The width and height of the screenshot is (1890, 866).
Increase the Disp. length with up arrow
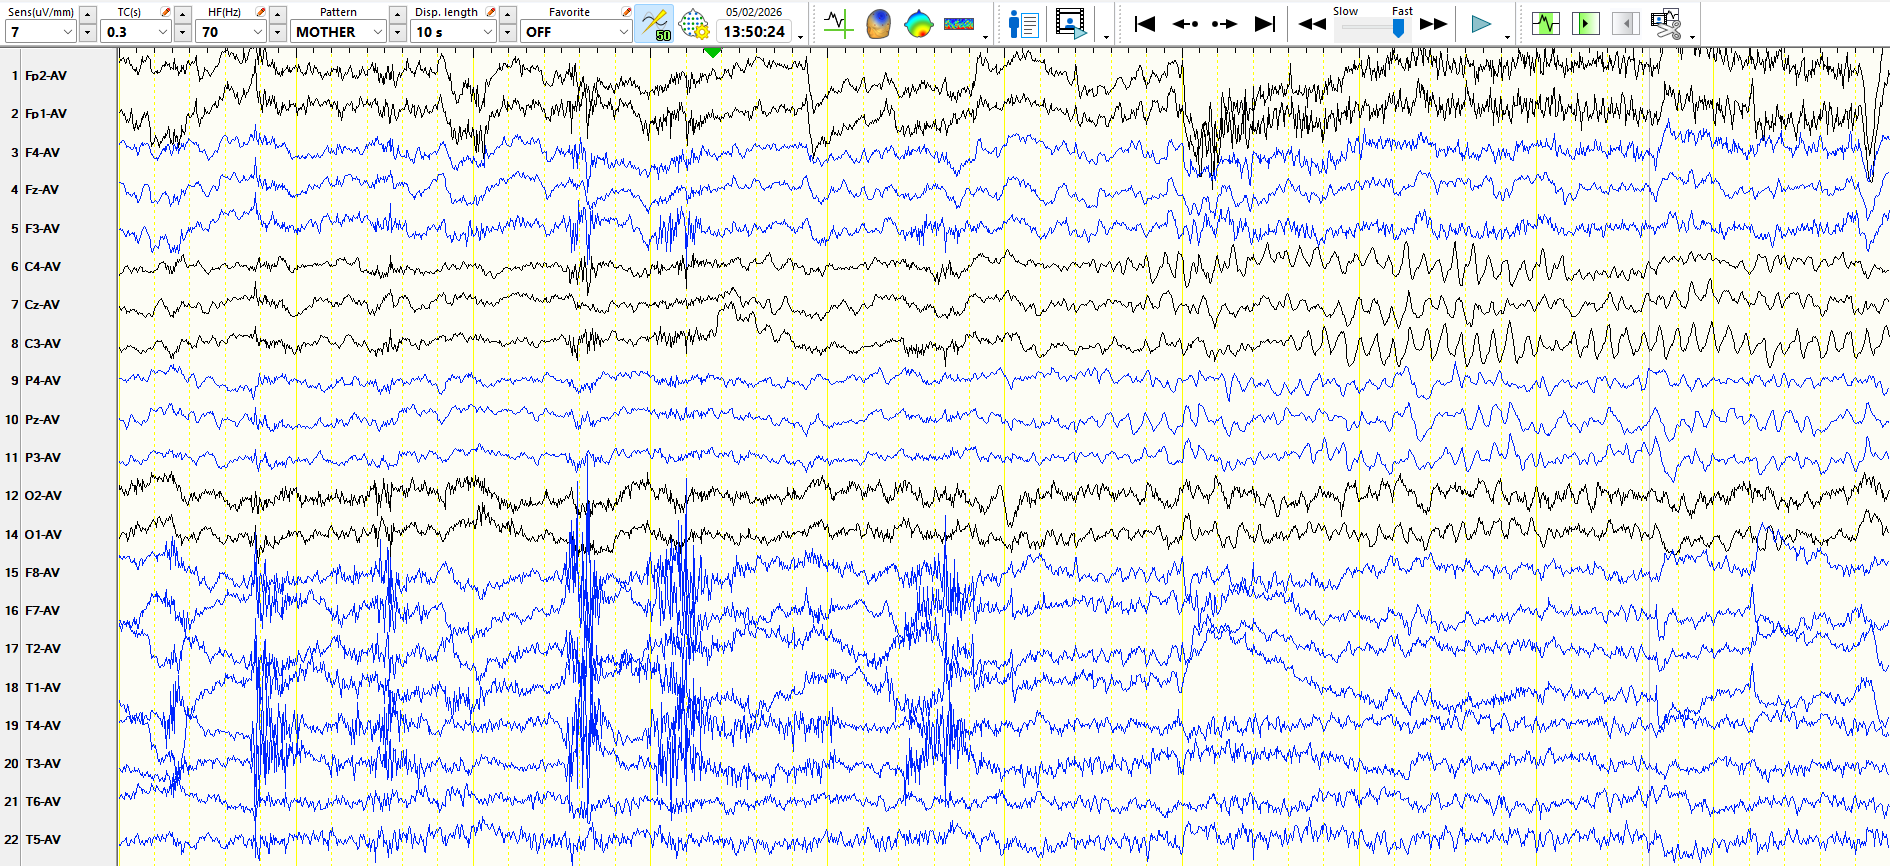pos(508,14)
